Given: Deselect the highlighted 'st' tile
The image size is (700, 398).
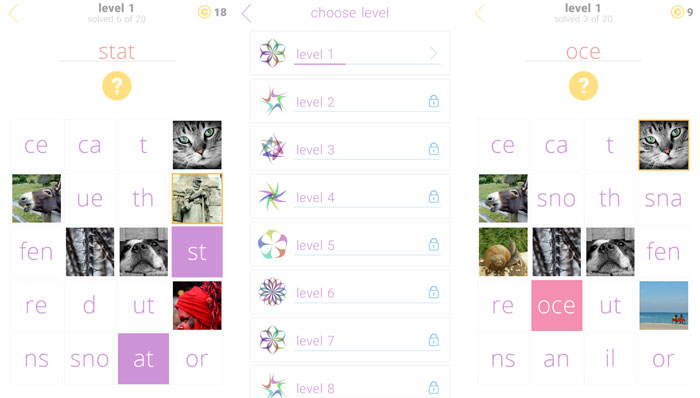Looking at the screenshot, I should pos(197,252).
